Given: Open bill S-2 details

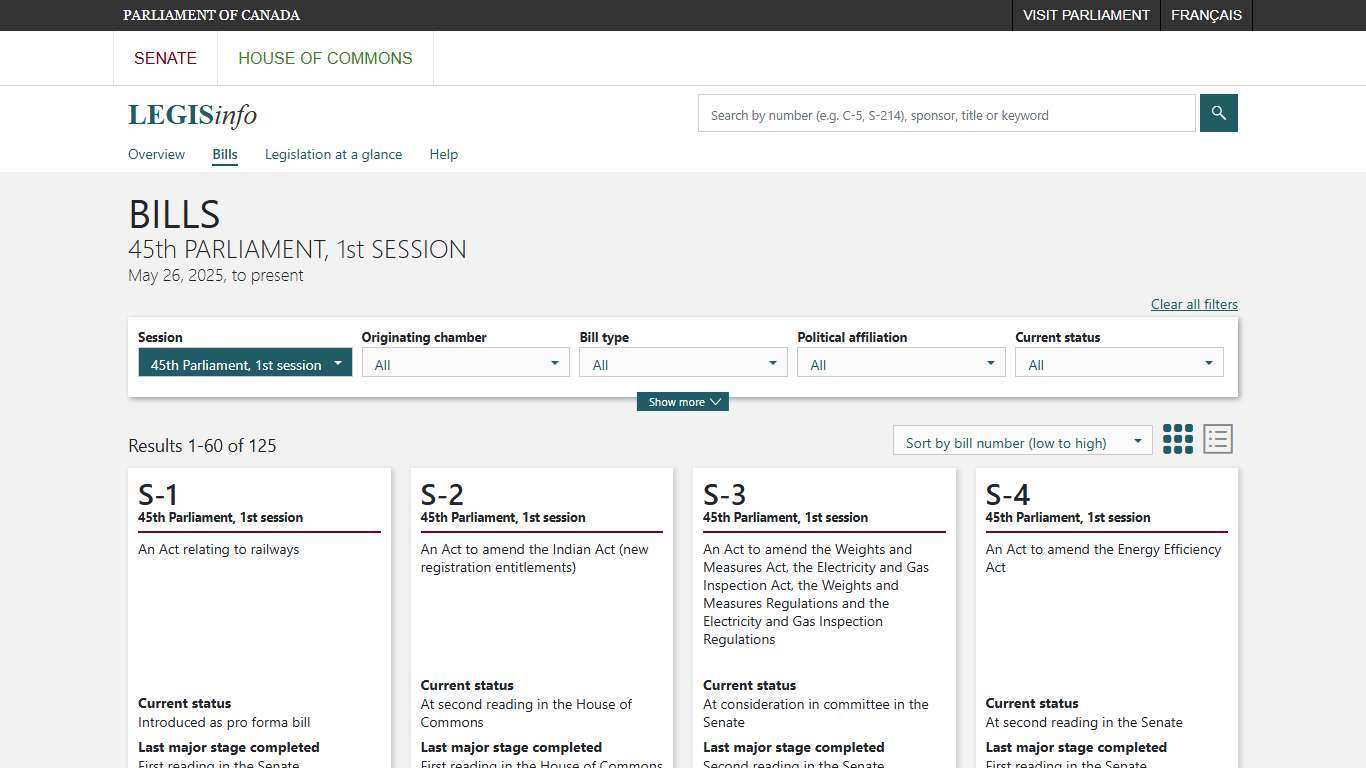Looking at the screenshot, I should 441,494.
